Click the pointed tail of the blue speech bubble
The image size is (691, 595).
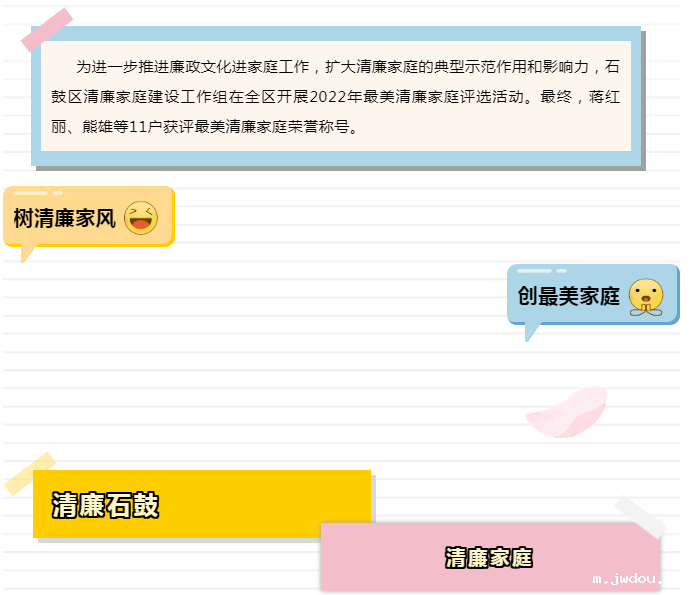[x=531, y=331]
